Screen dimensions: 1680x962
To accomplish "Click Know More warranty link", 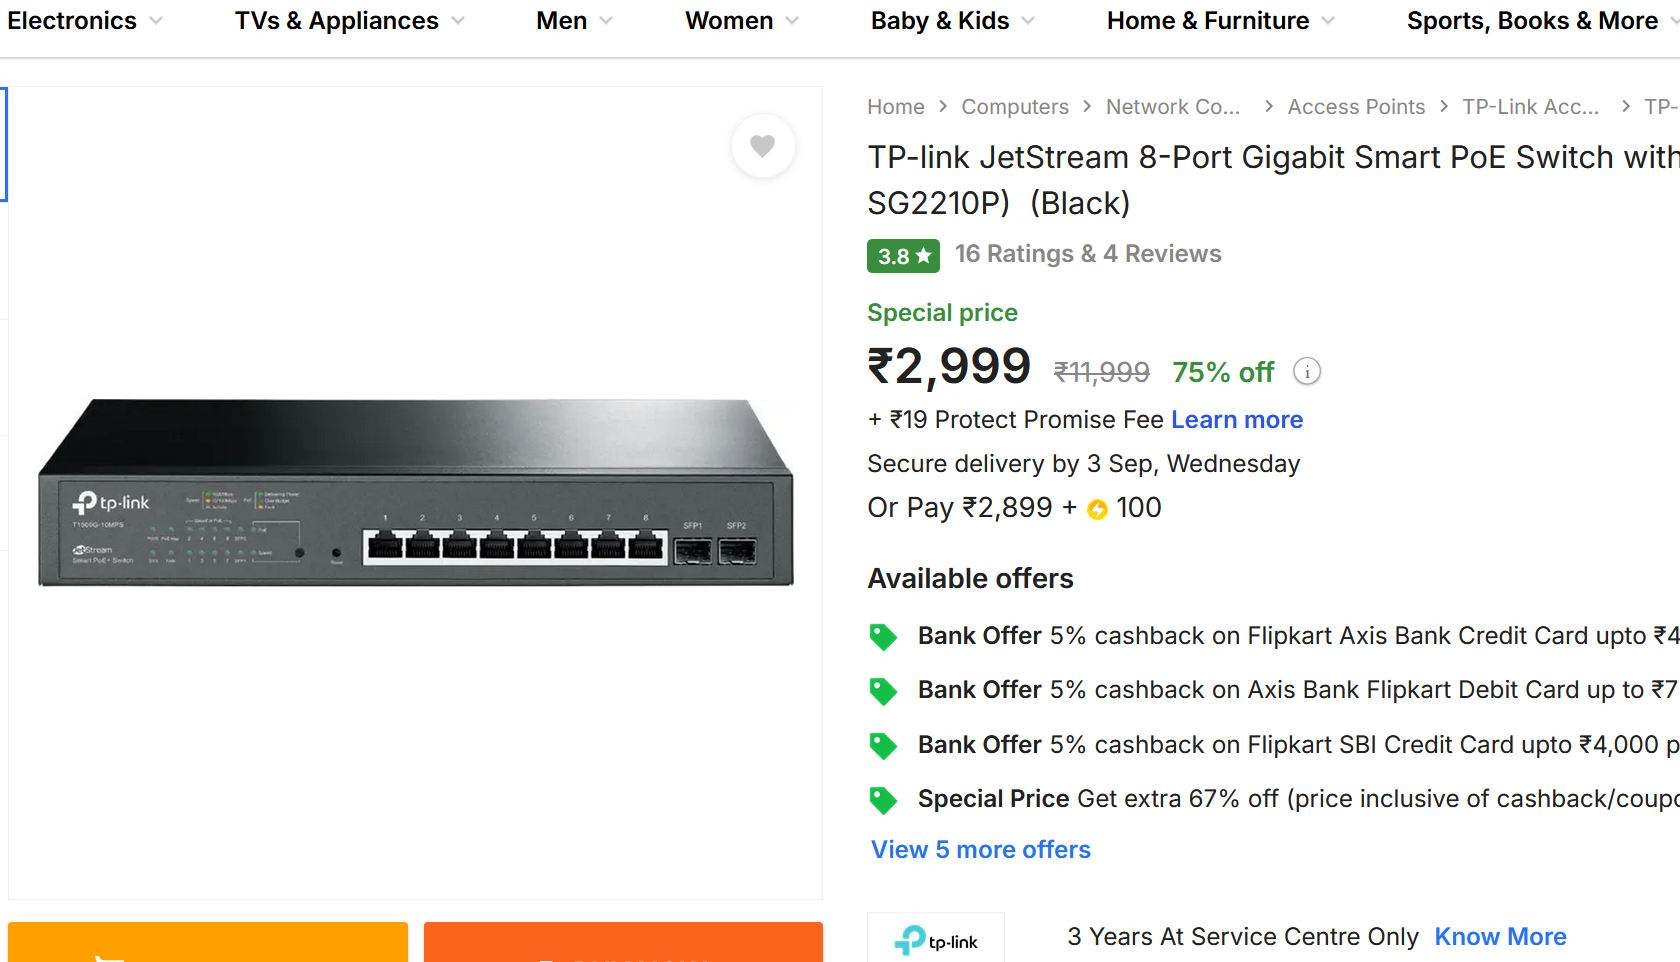I will point(1500,937).
